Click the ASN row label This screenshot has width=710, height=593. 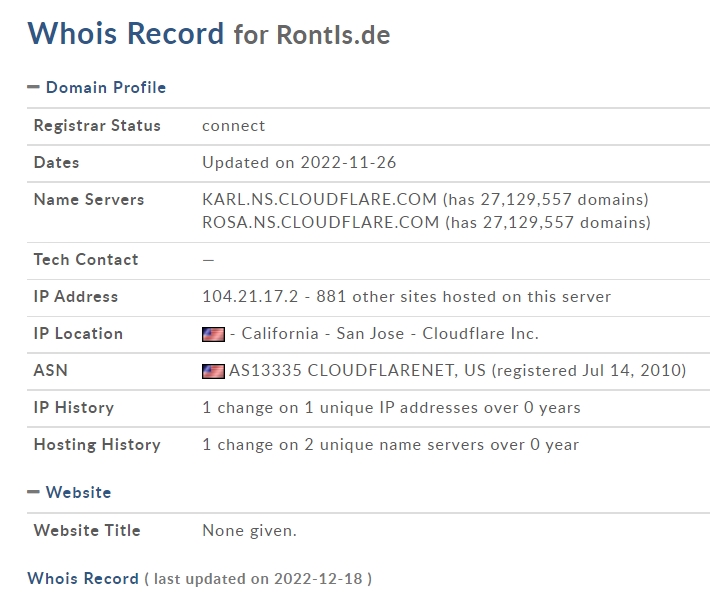coord(51,370)
